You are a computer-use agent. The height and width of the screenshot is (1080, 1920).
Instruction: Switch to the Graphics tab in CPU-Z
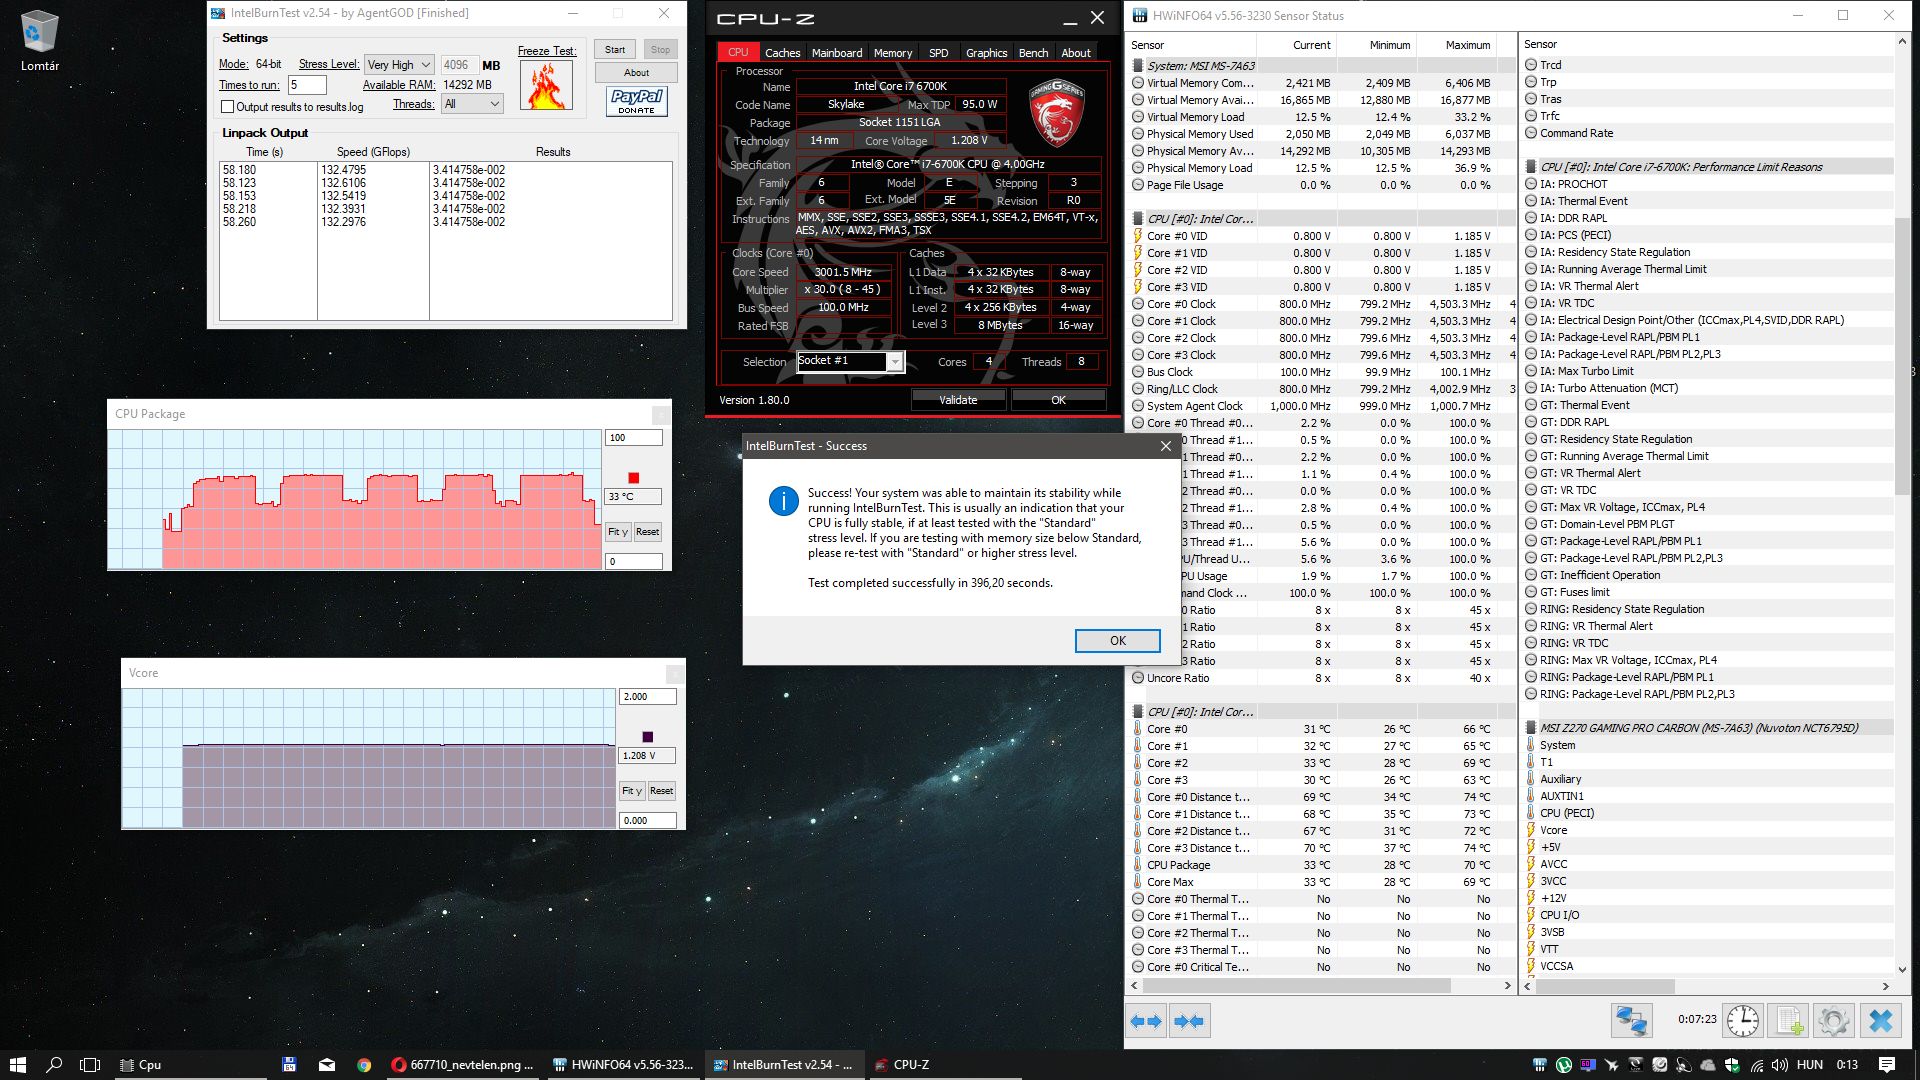(986, 53)
